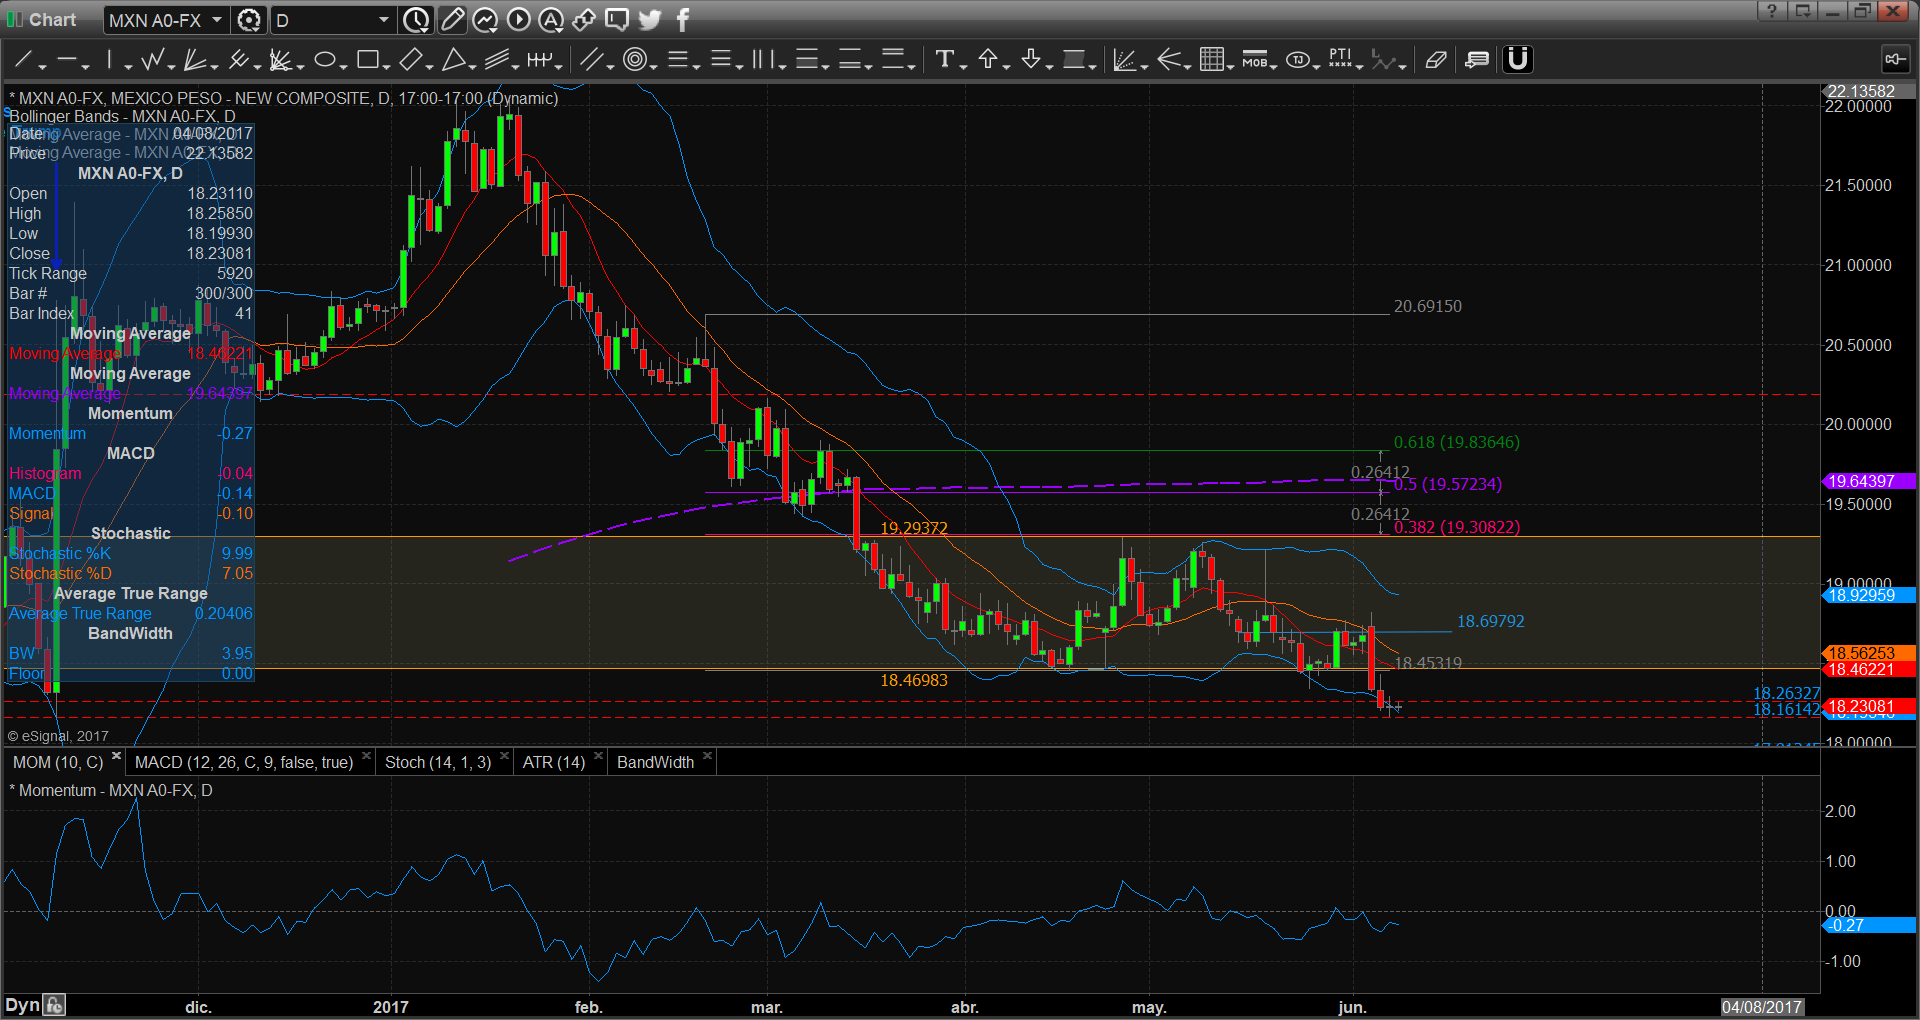The image size is (1920, 1020).
Task: Select the MOB study tool
Action: tap(1255, 60)
